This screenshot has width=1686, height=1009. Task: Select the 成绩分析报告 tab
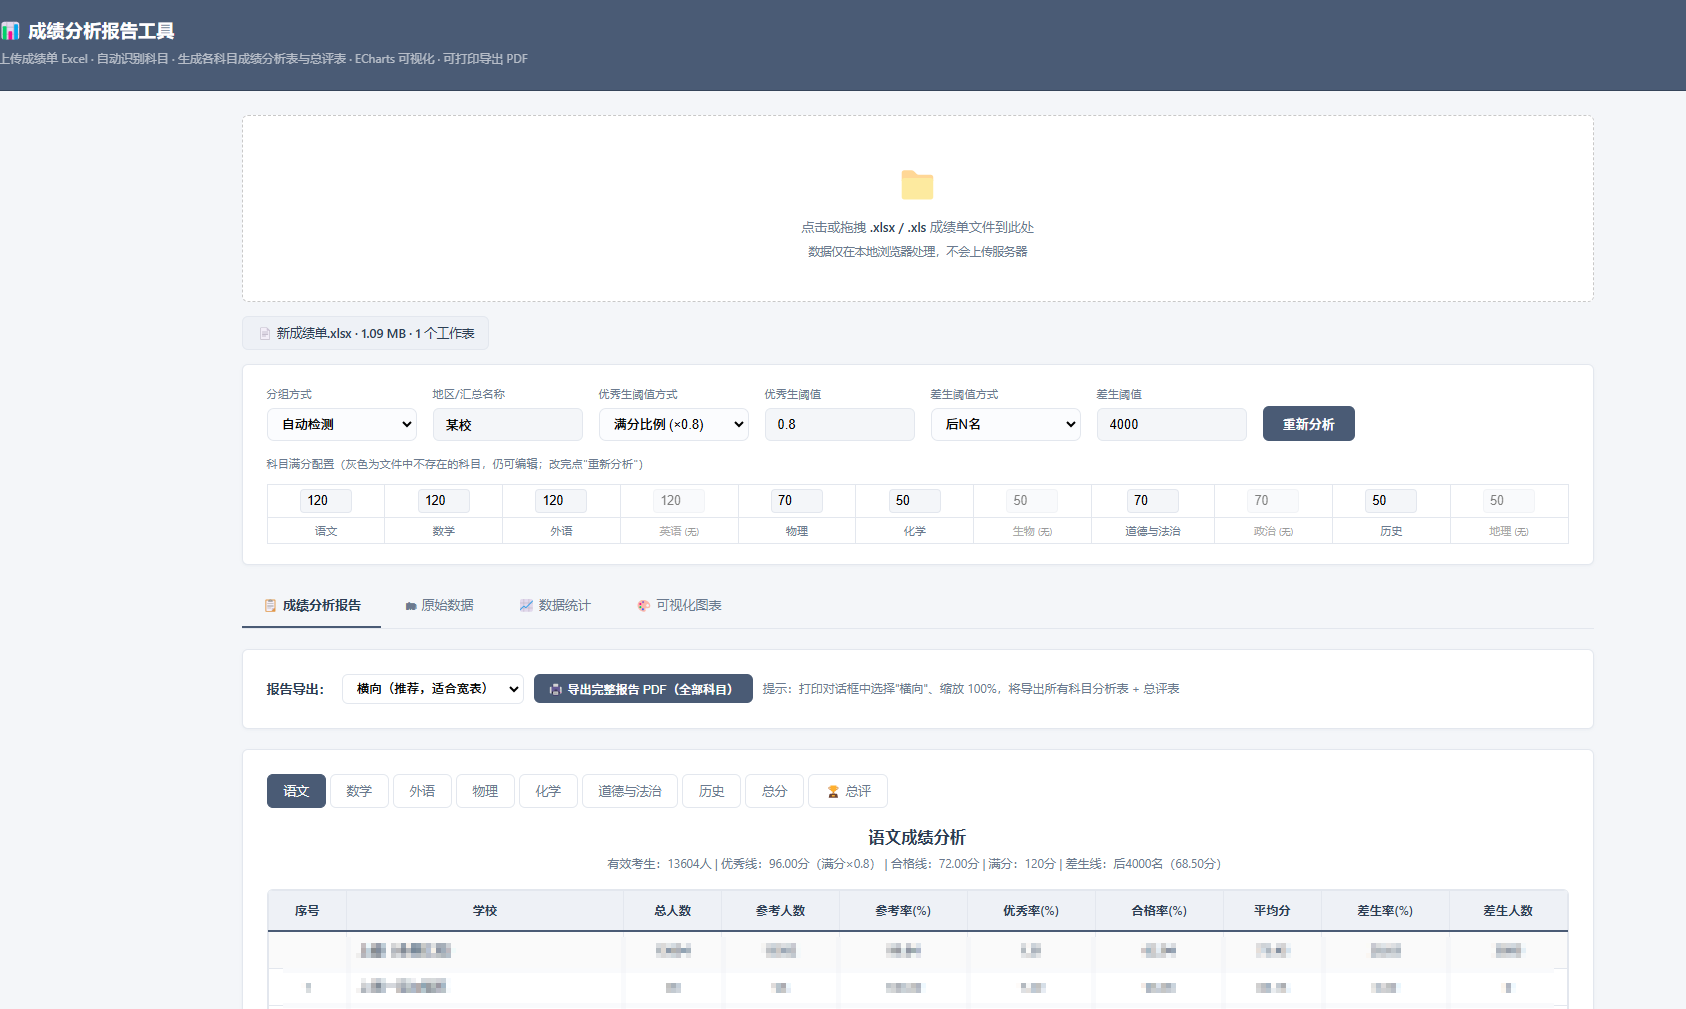pyautogui.click(x=312, y=606)
